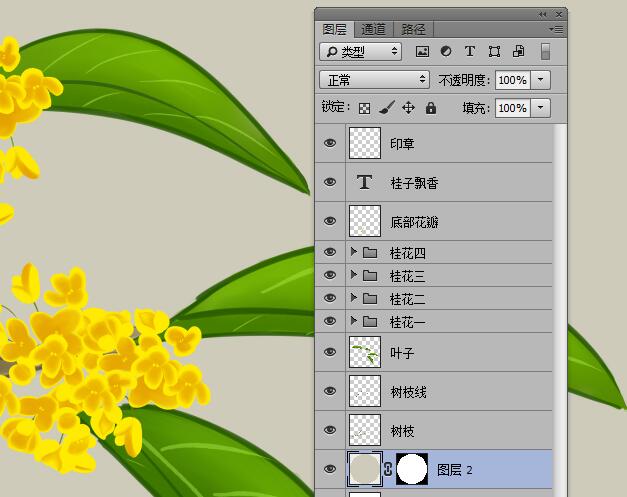Open the 正常 blend mode dropdown
This screenshot has width=627, height=497.
(374, 80)
